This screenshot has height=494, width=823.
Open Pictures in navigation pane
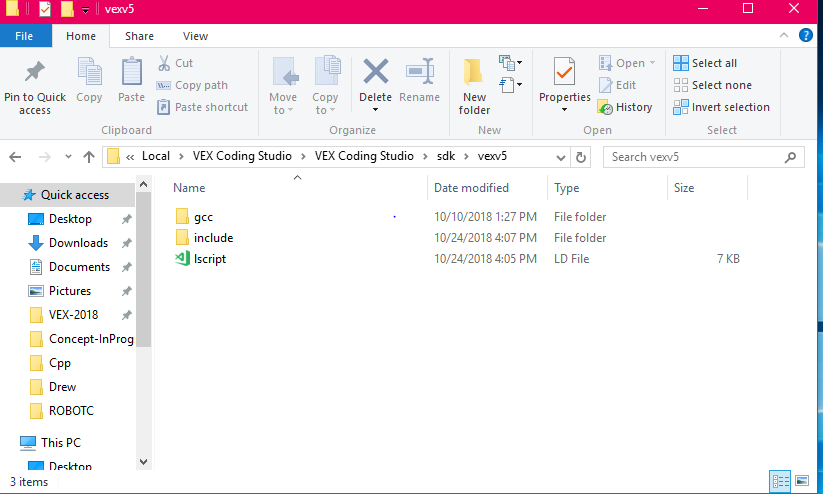point(68,291)
